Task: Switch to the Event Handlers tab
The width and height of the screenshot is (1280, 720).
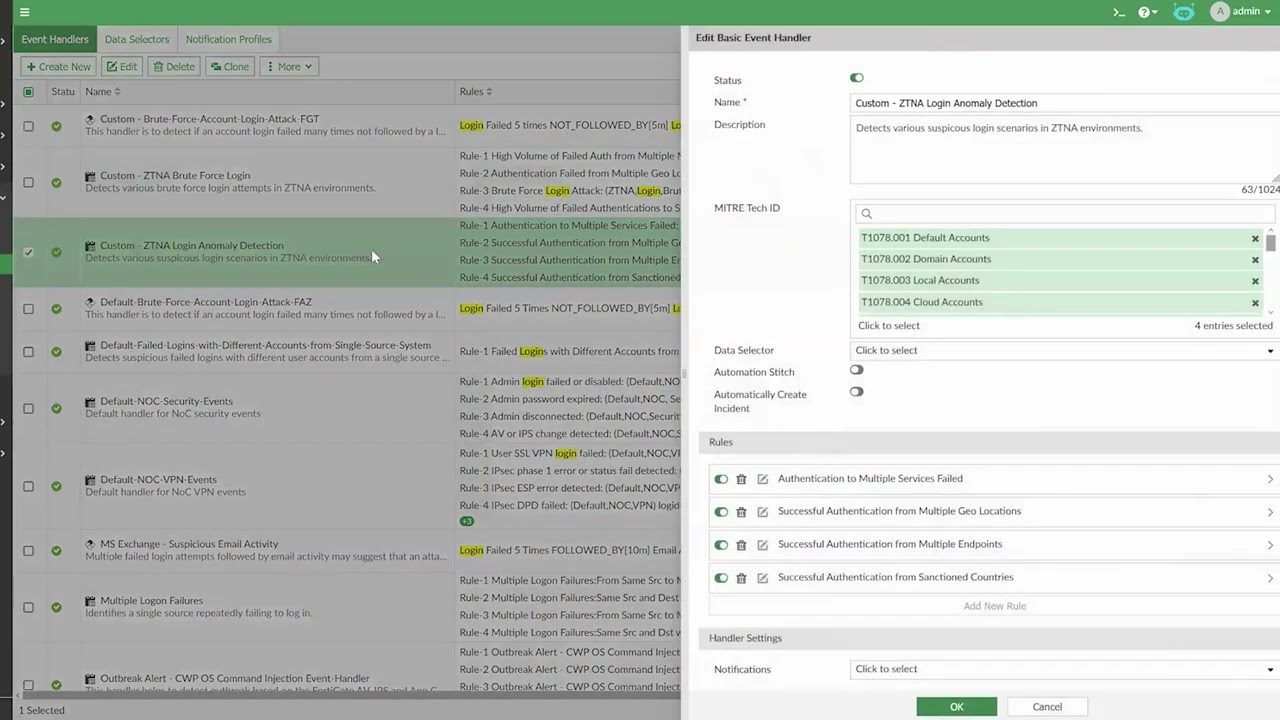Action: pos(55,40)
